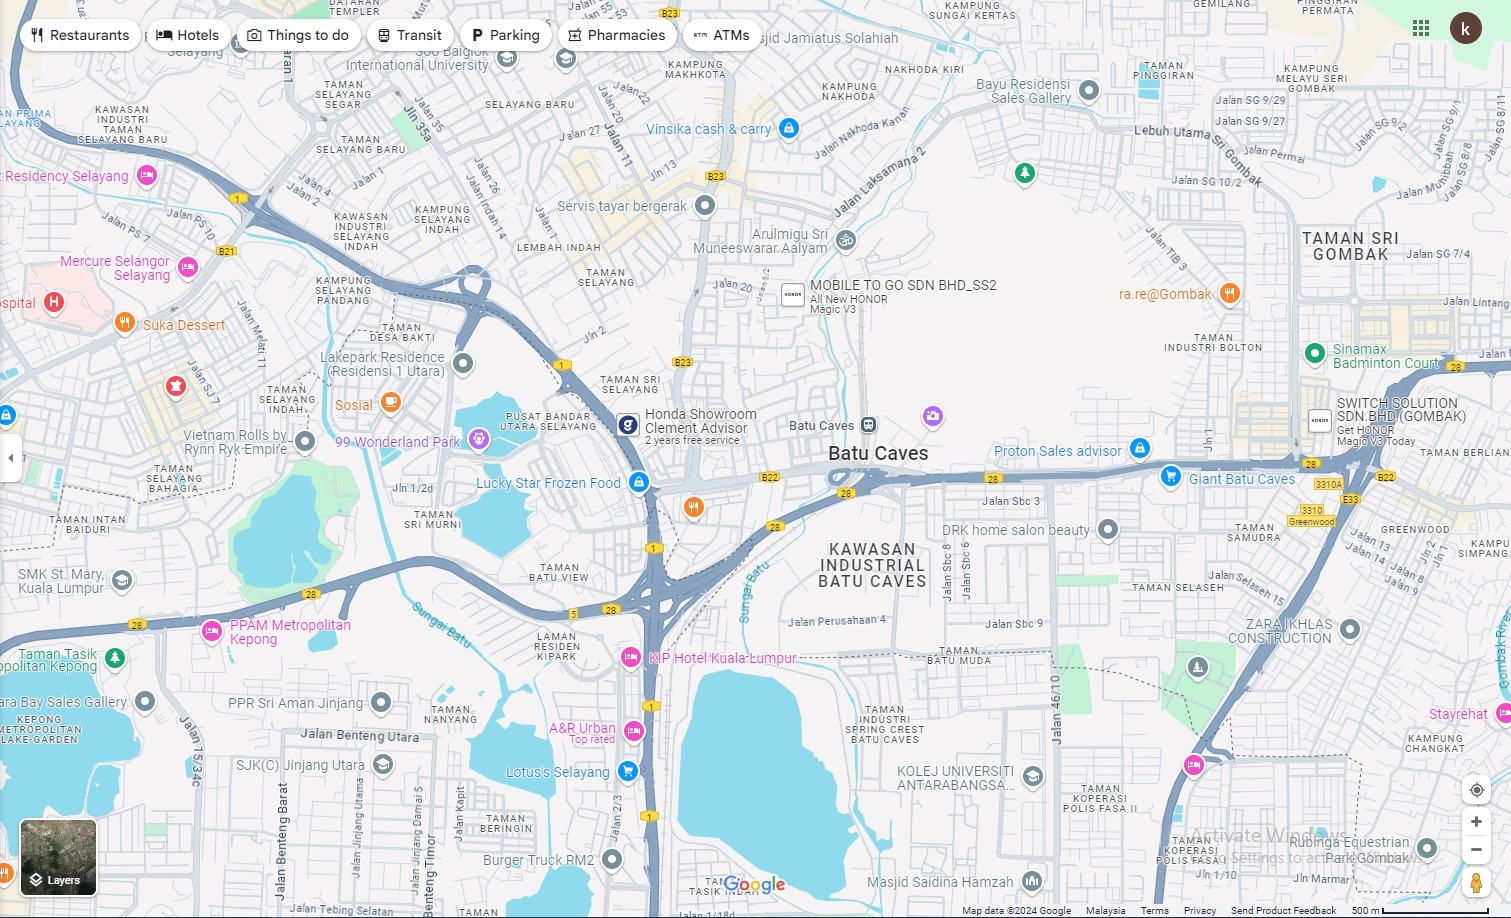Viewport: 1511px width, 918px height.
Task: Open DRK home salon beauty pin
Action: [x=1108, y=529]
